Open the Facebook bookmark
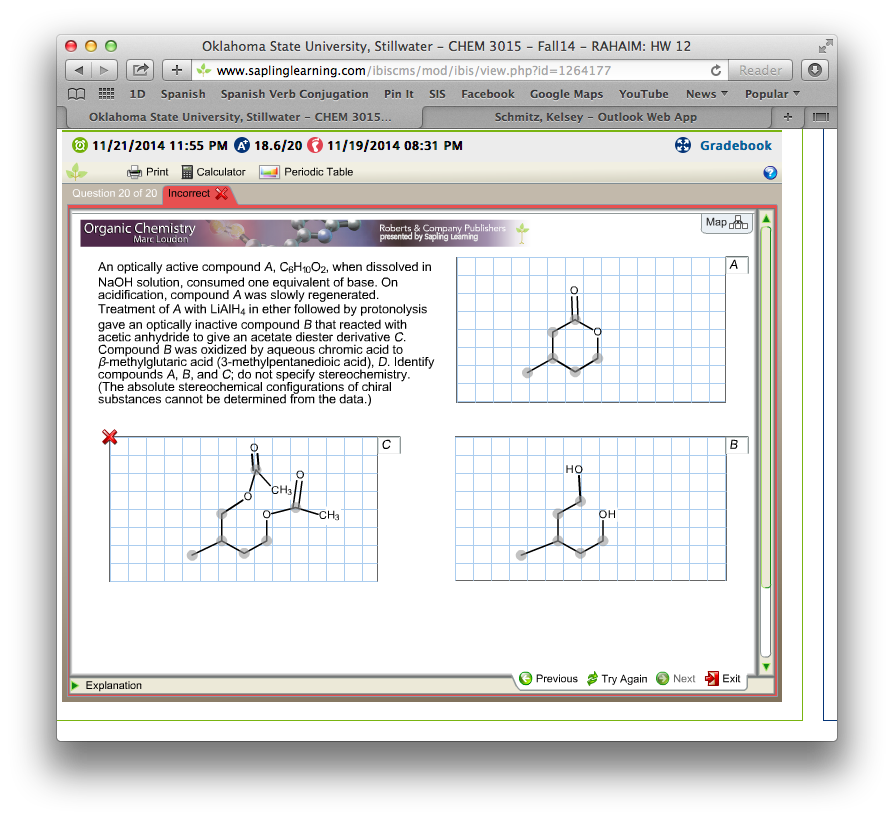This screenshot has width=894, height=820. [x=487, y=93]
